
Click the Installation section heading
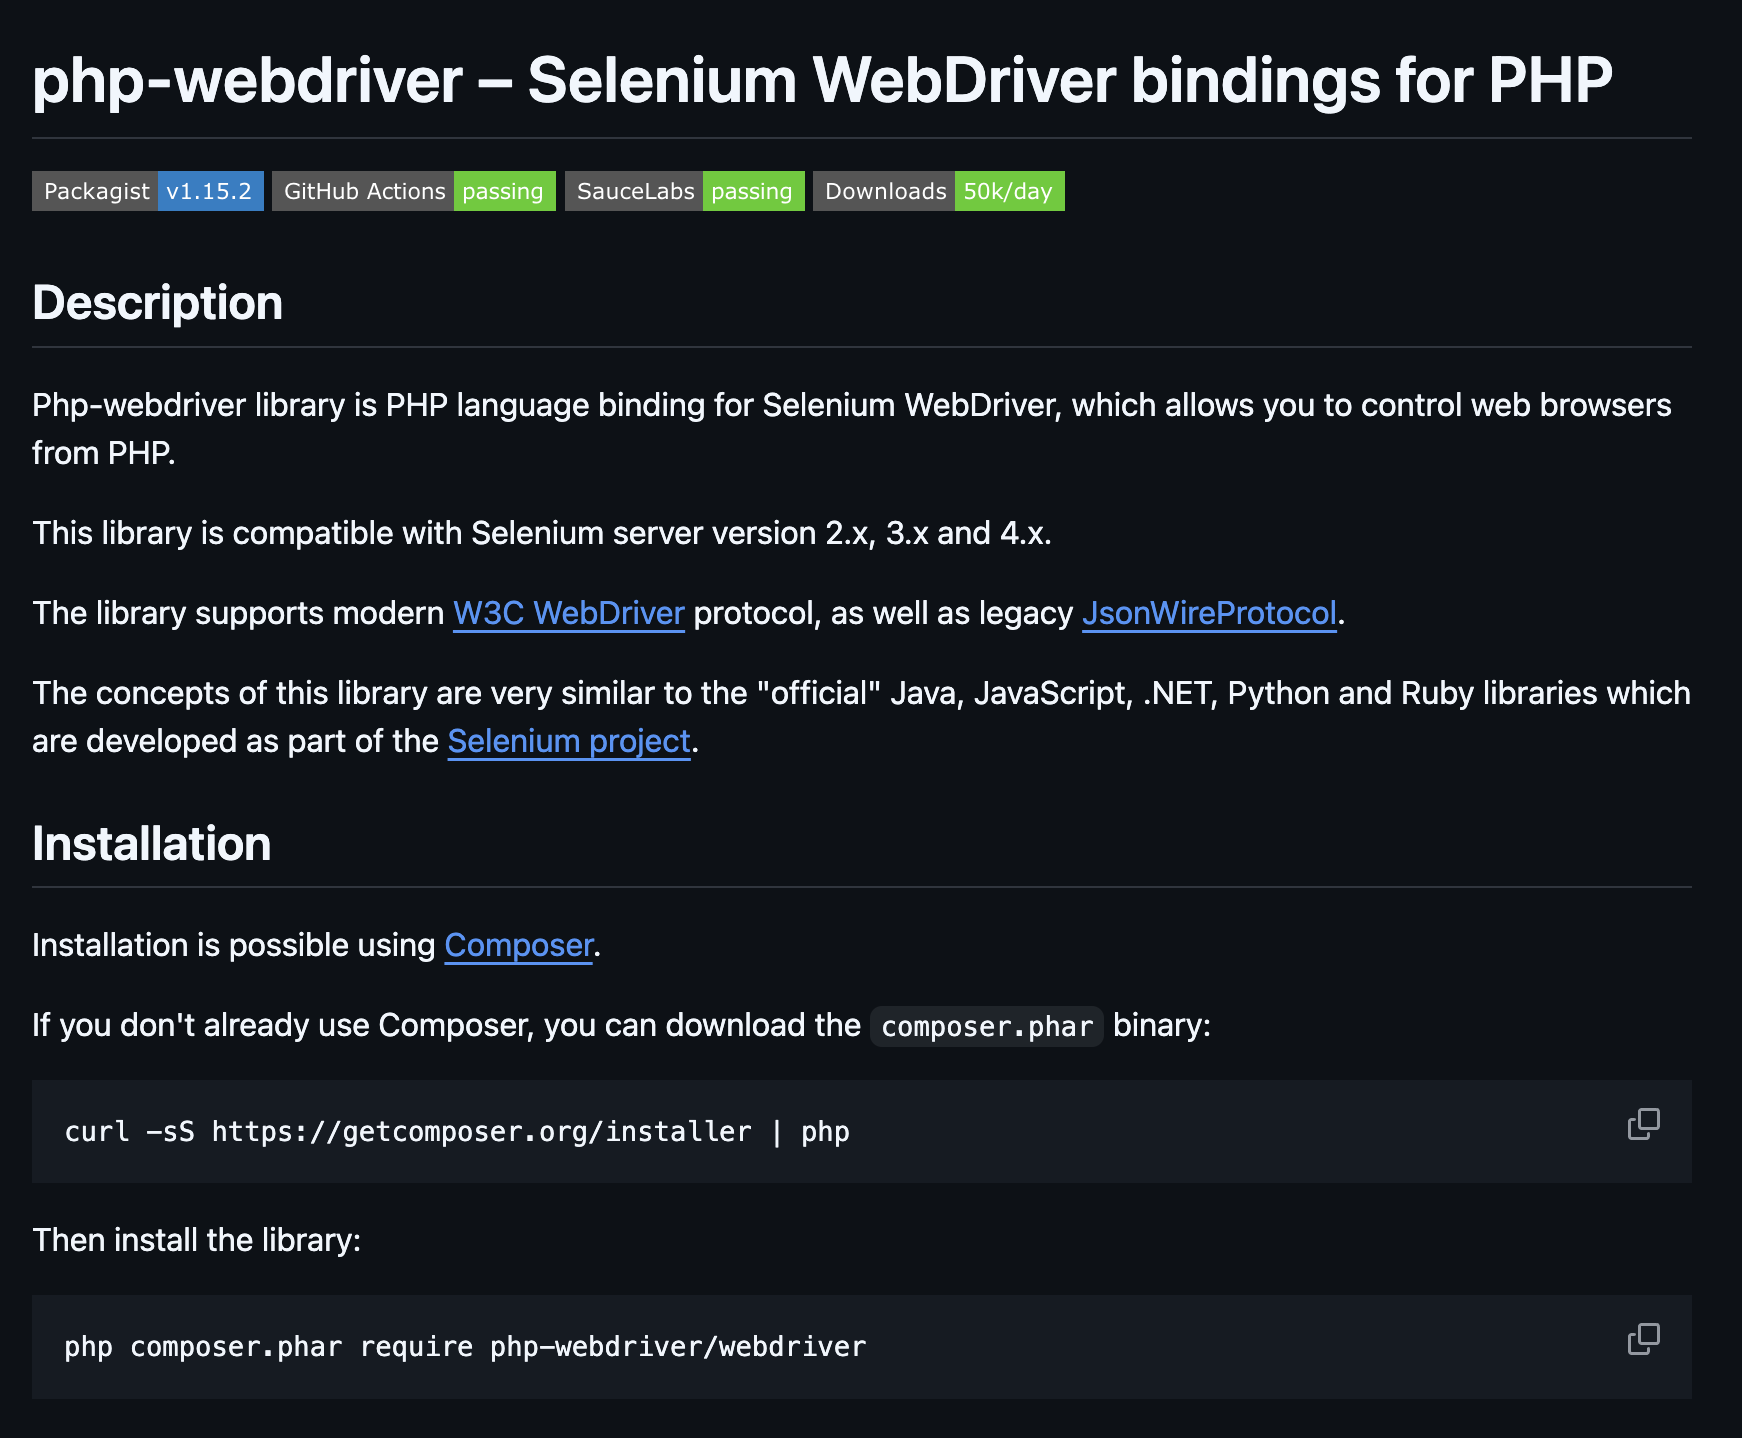(x=150, y=843)
